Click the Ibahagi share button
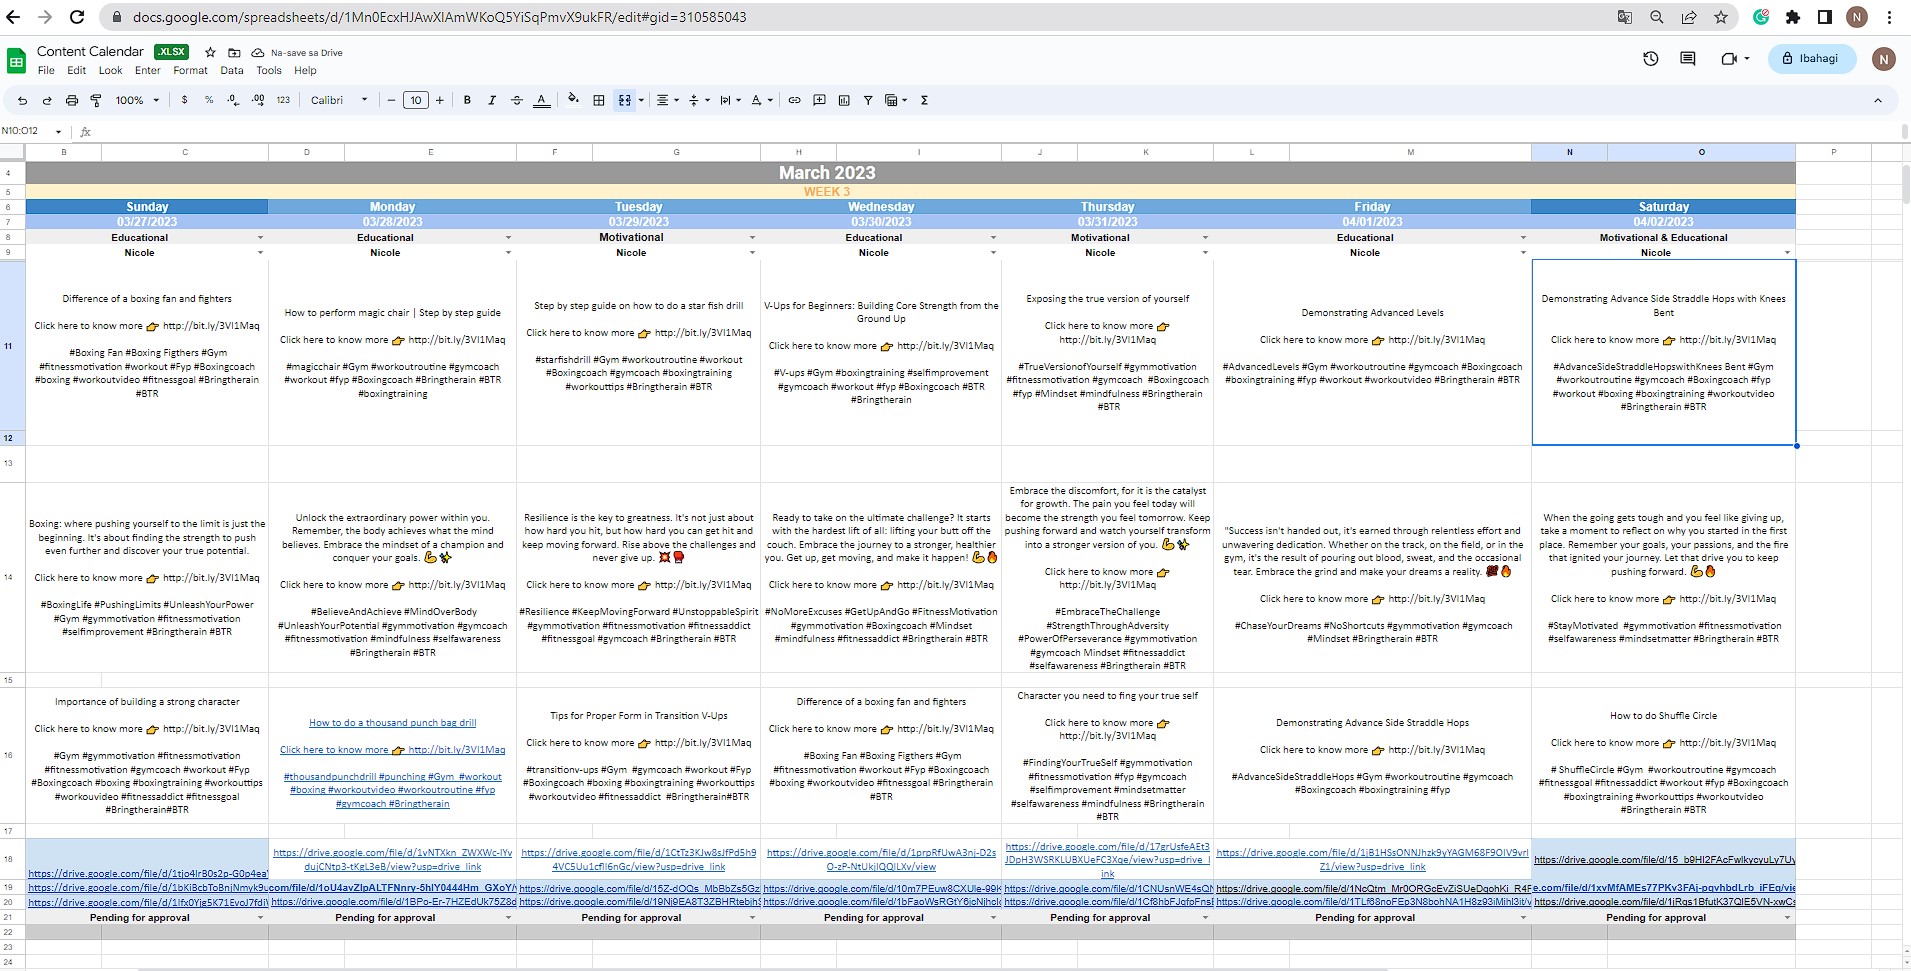The image size is (1911, 971). click(1810, 59)
